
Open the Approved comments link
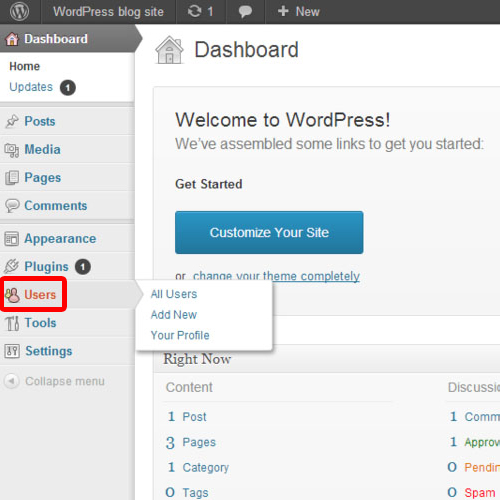(482, 442)
